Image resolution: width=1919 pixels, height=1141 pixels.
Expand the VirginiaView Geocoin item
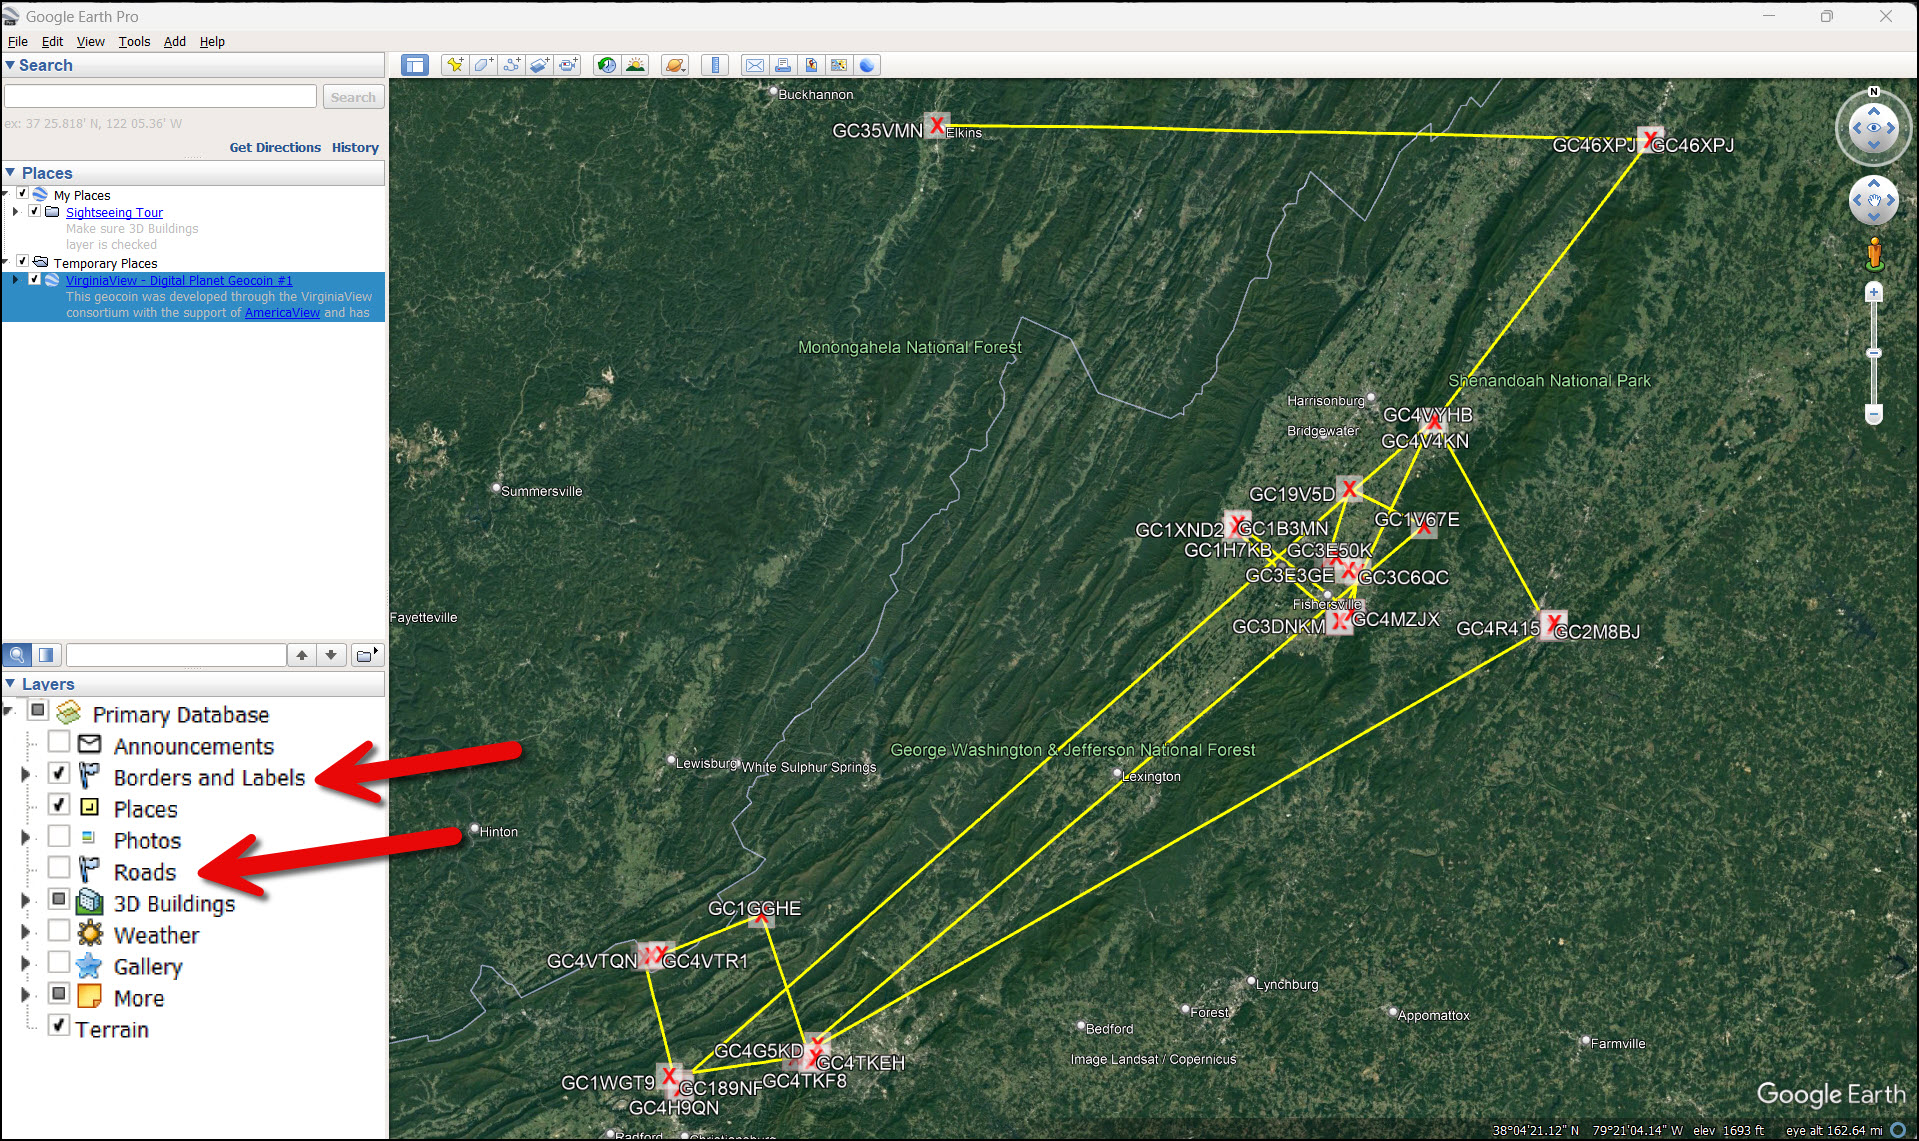coord(15,280)
